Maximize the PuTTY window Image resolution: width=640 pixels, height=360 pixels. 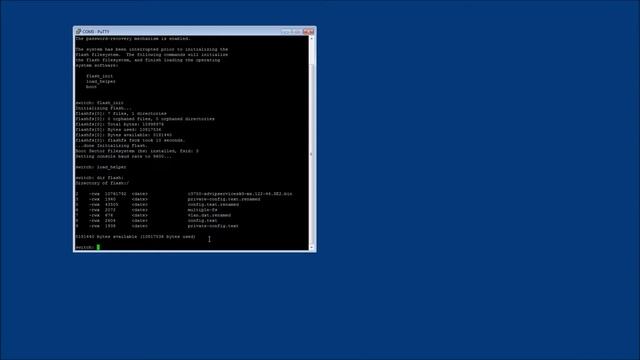point(297,31)
